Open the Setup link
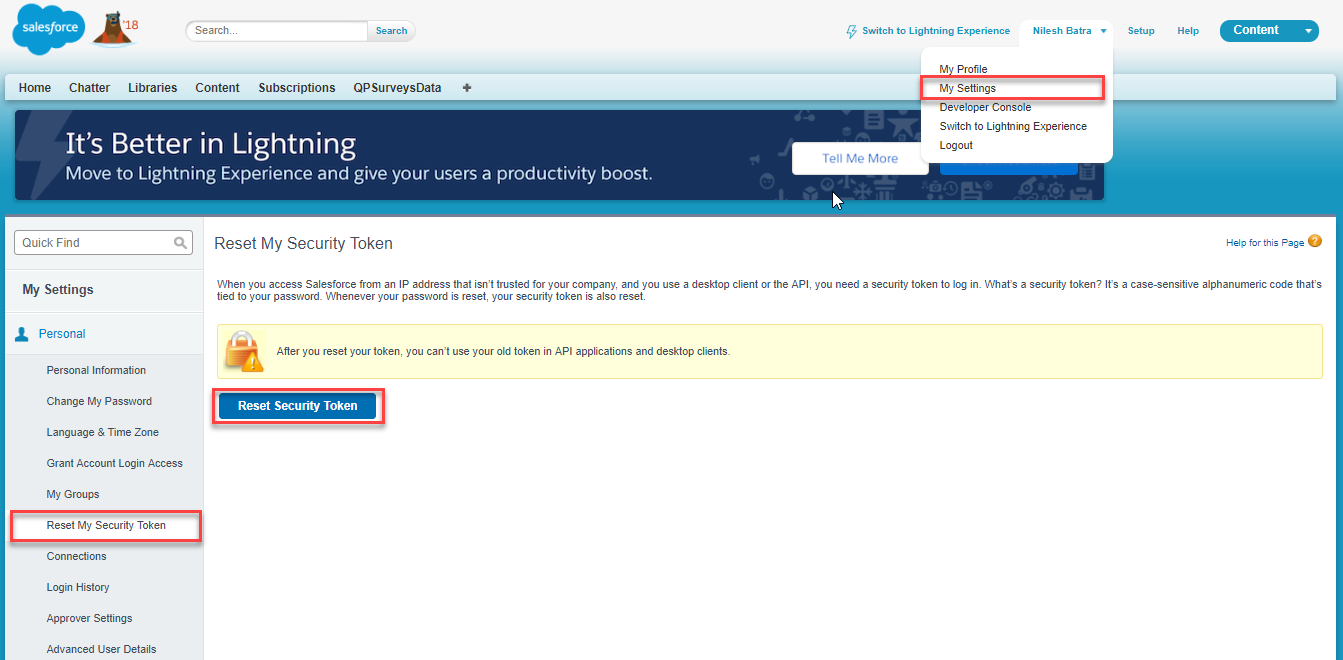This screenshot has width=1343, height=660. [1141, 31]
